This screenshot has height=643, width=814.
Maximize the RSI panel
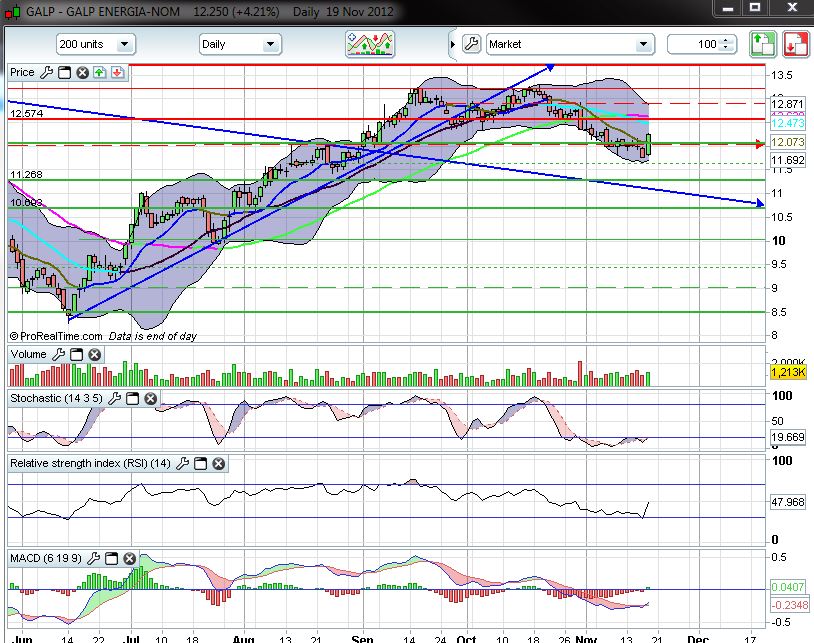(200, 463)
